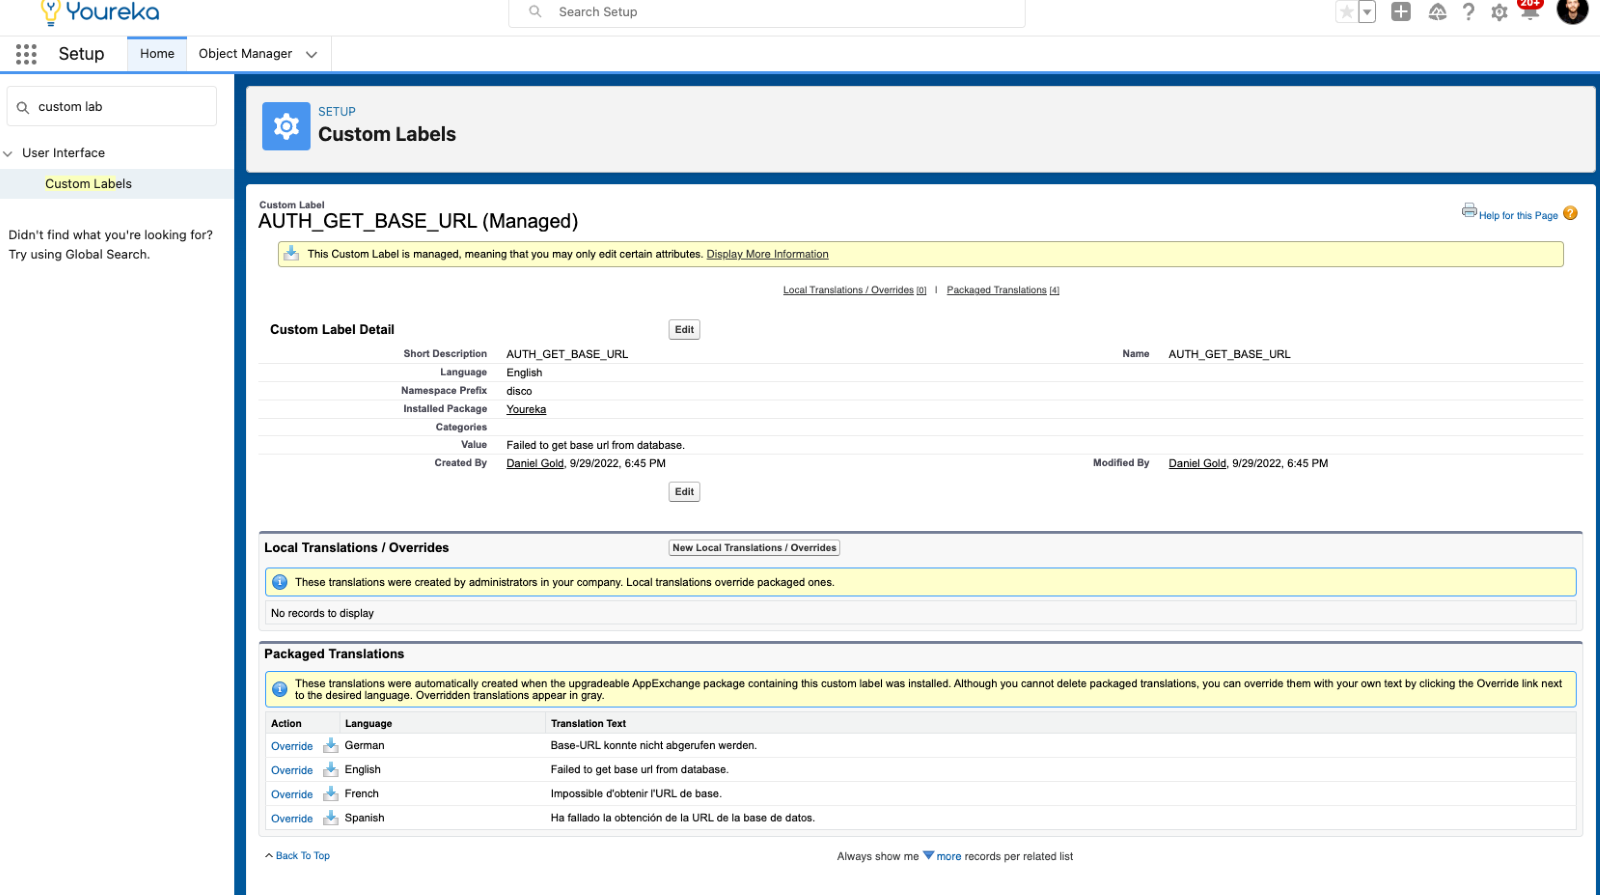Override the German translation

[292, 746]
